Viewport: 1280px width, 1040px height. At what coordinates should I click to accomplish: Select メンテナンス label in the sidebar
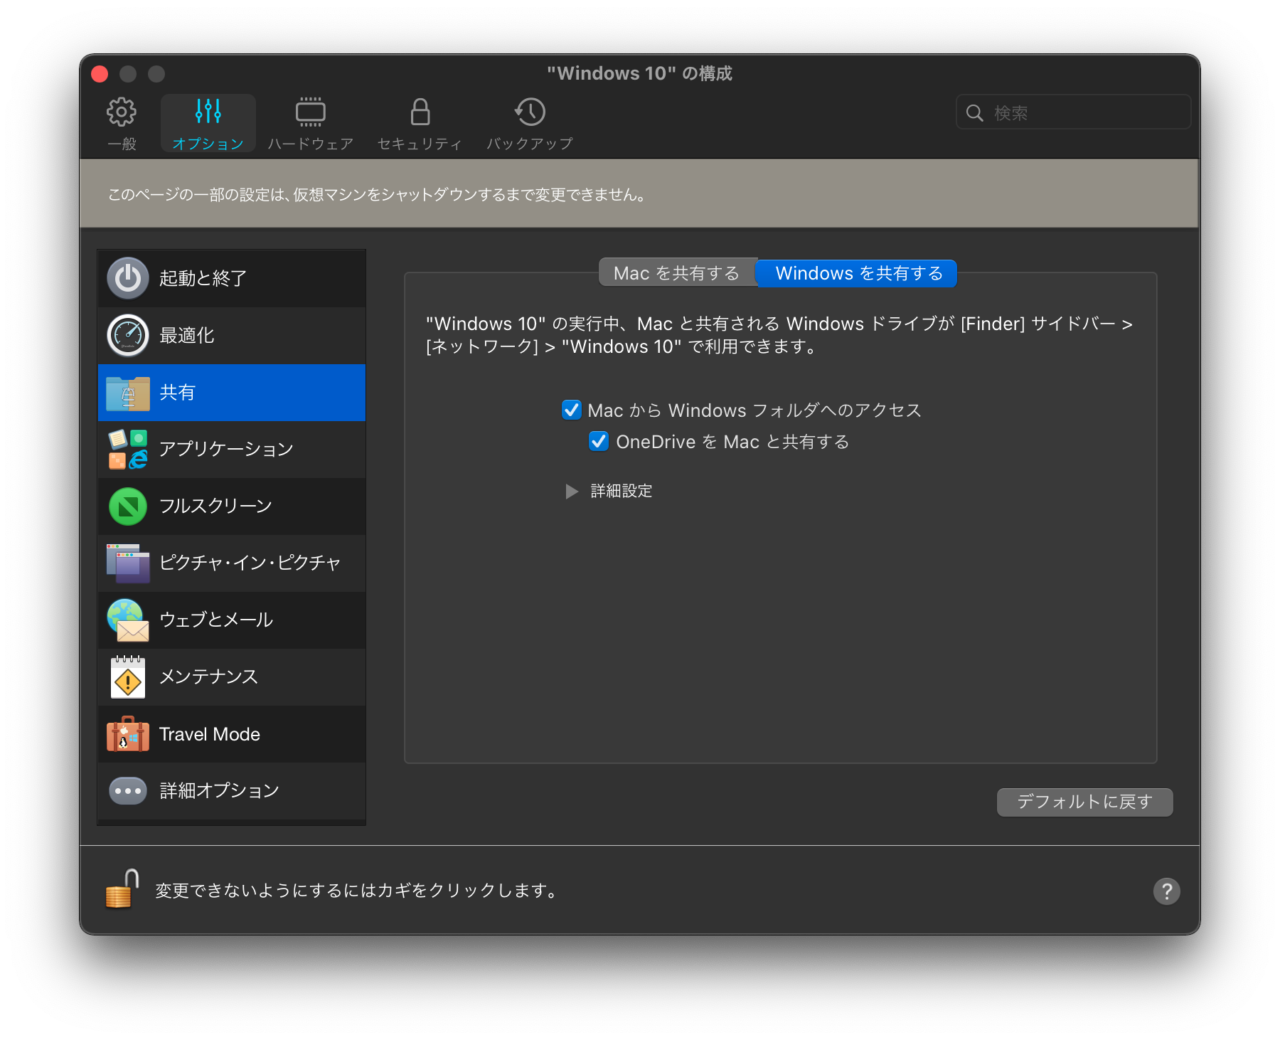(209, 677)
